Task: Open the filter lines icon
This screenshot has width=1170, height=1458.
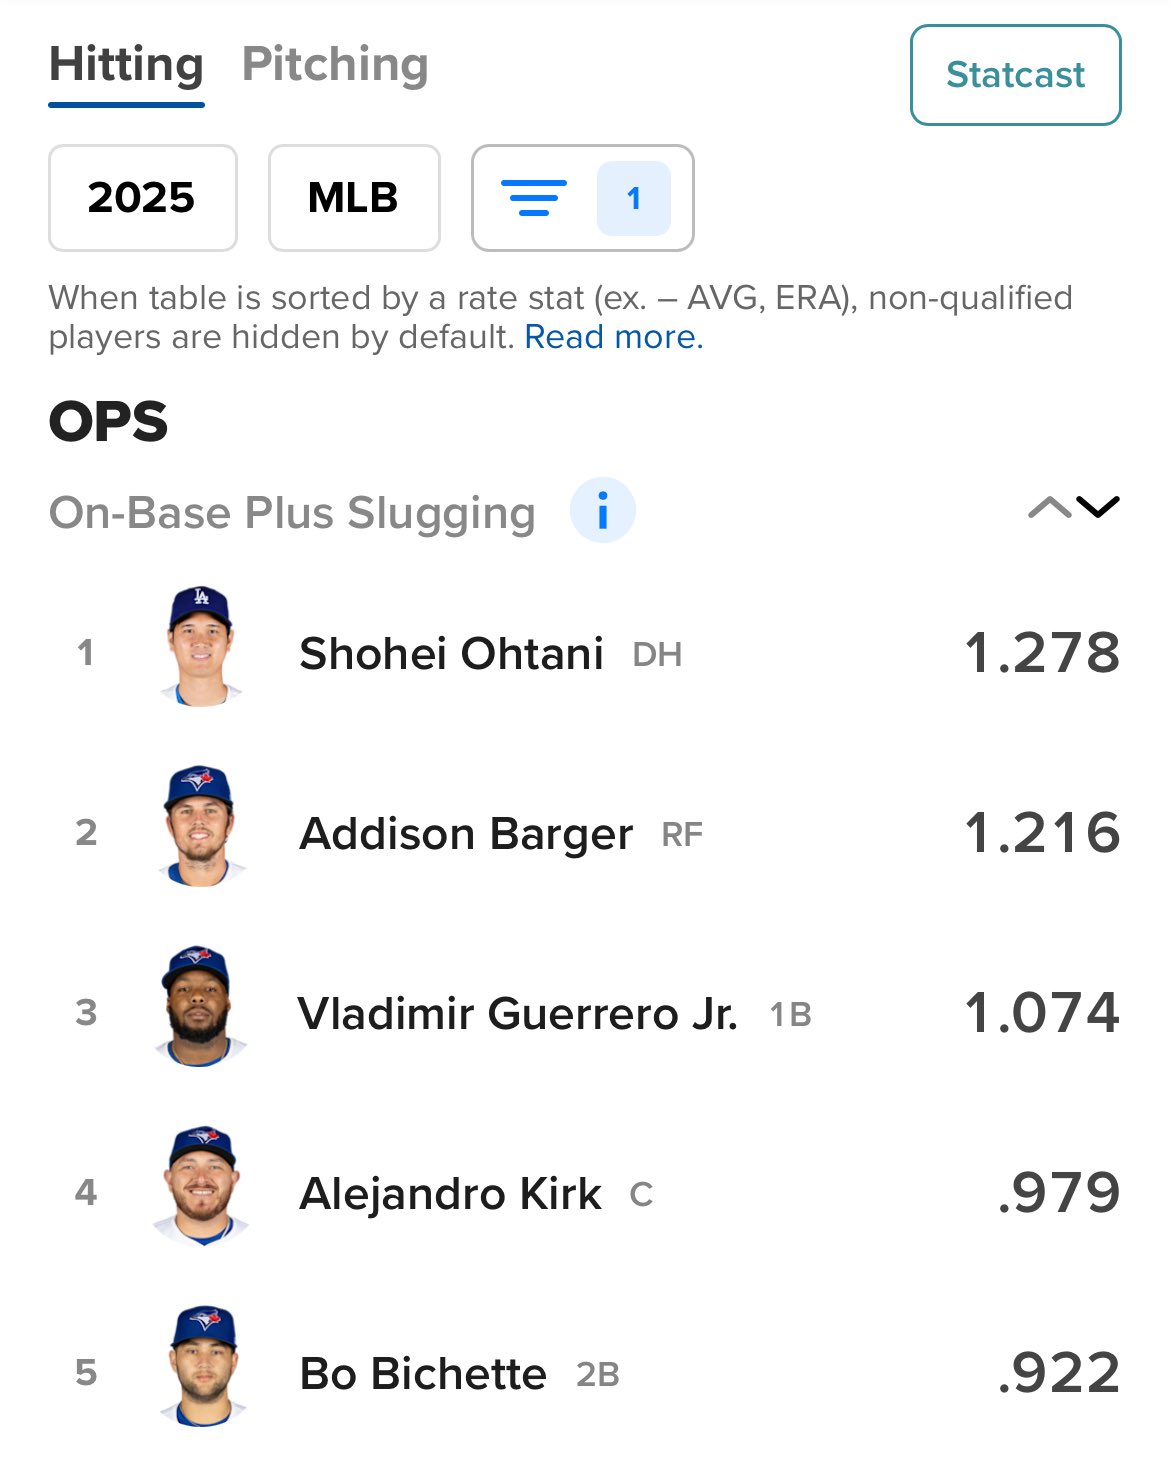Action: point(533,198)
